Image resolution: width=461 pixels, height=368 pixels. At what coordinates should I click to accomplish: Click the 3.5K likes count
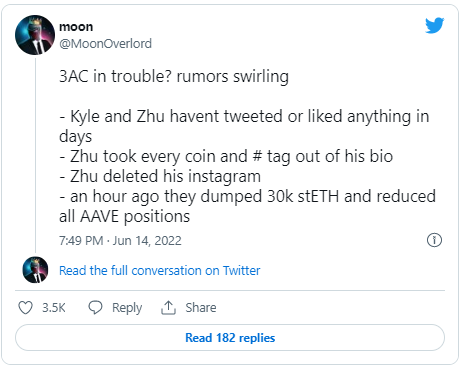54,308
